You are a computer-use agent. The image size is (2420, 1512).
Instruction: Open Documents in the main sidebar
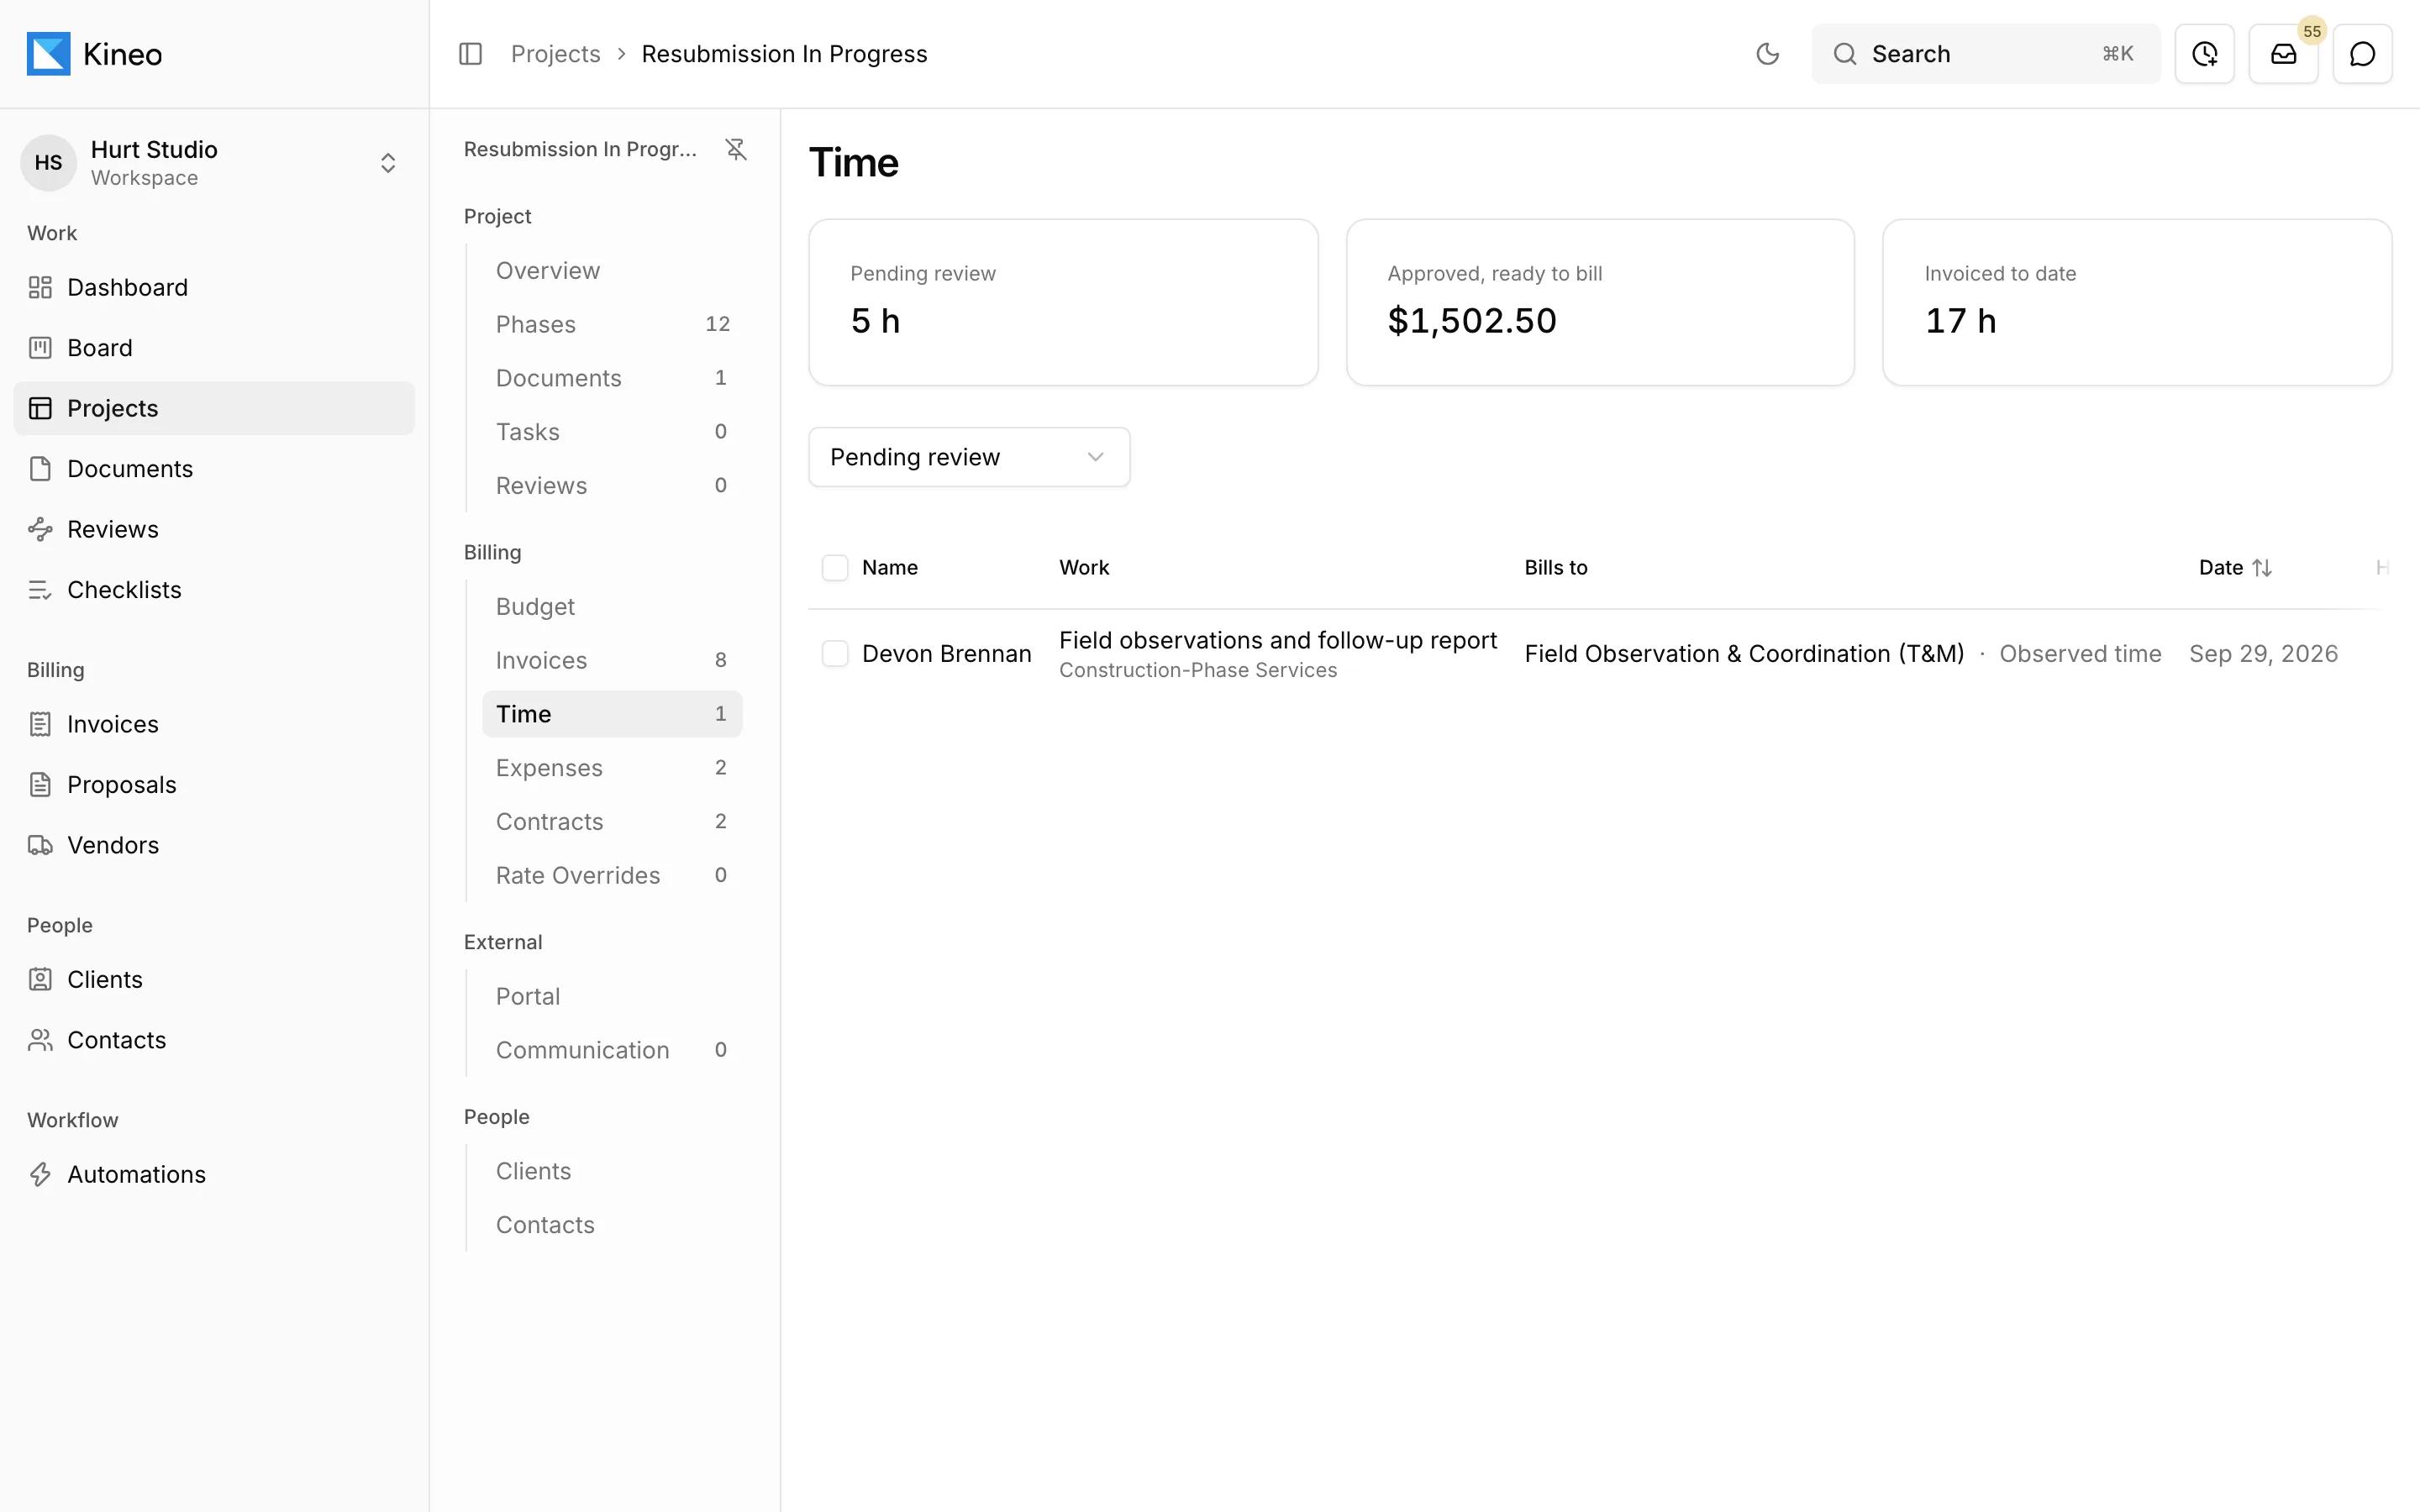(214, 469)
